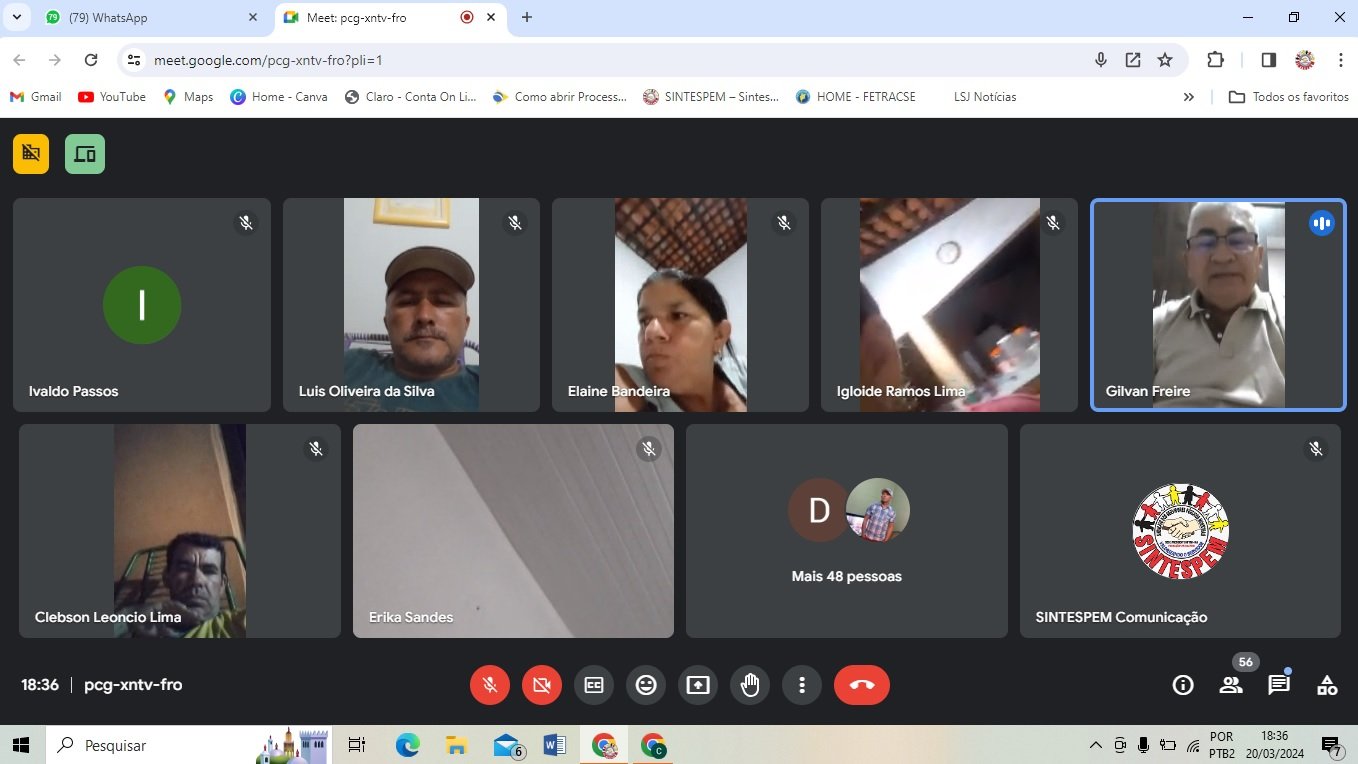Open the YouTube bookmark
Viewport: 1358px width, 764px height.
tap(112, 97)
